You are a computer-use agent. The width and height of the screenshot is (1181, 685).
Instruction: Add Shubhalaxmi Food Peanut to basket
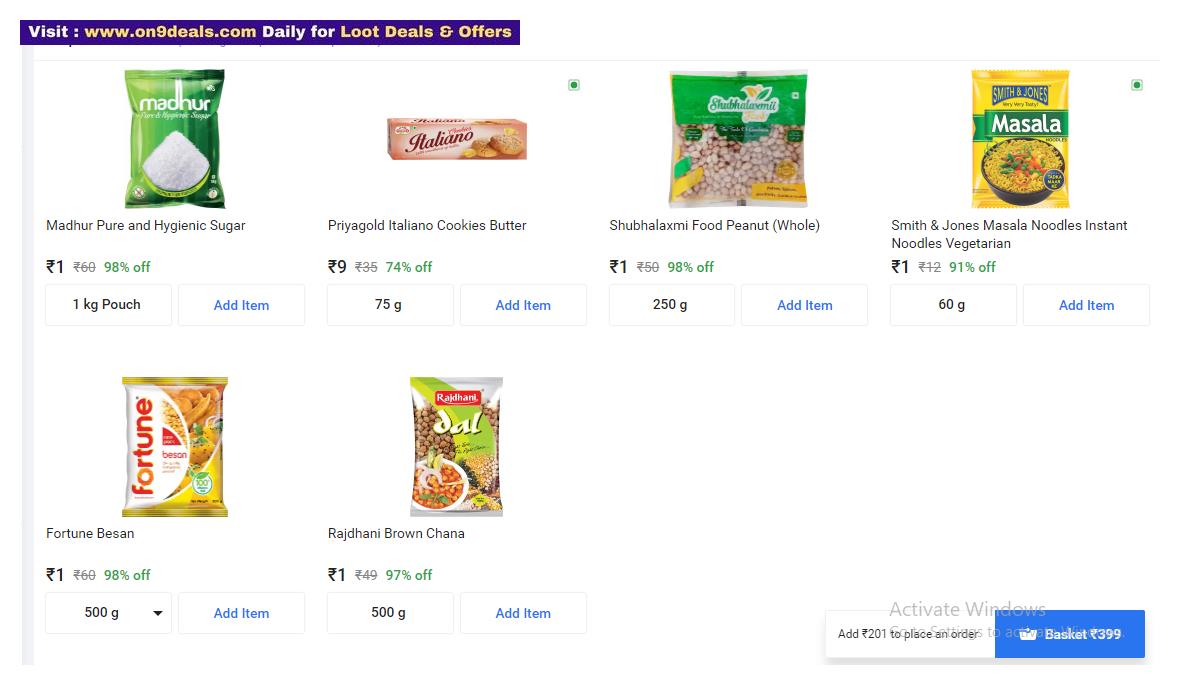(x=804, y=305)
